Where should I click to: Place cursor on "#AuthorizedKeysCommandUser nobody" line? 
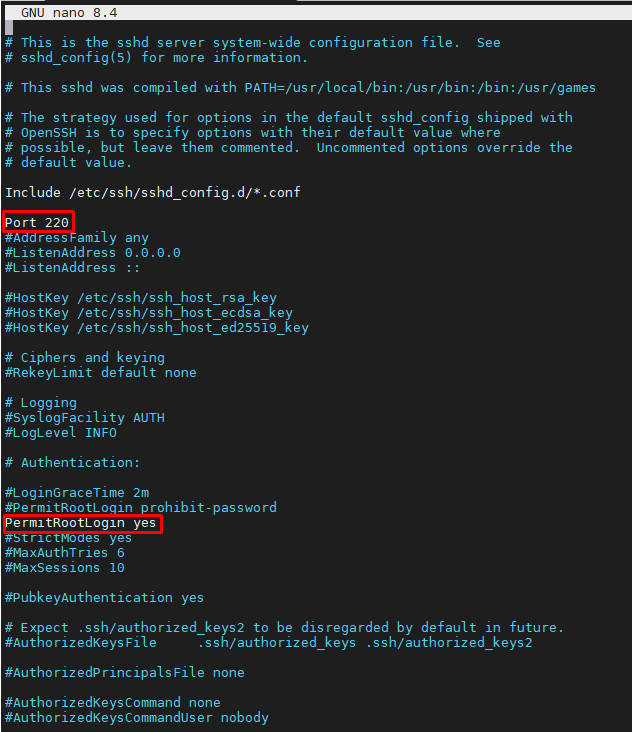coord(137,717)
